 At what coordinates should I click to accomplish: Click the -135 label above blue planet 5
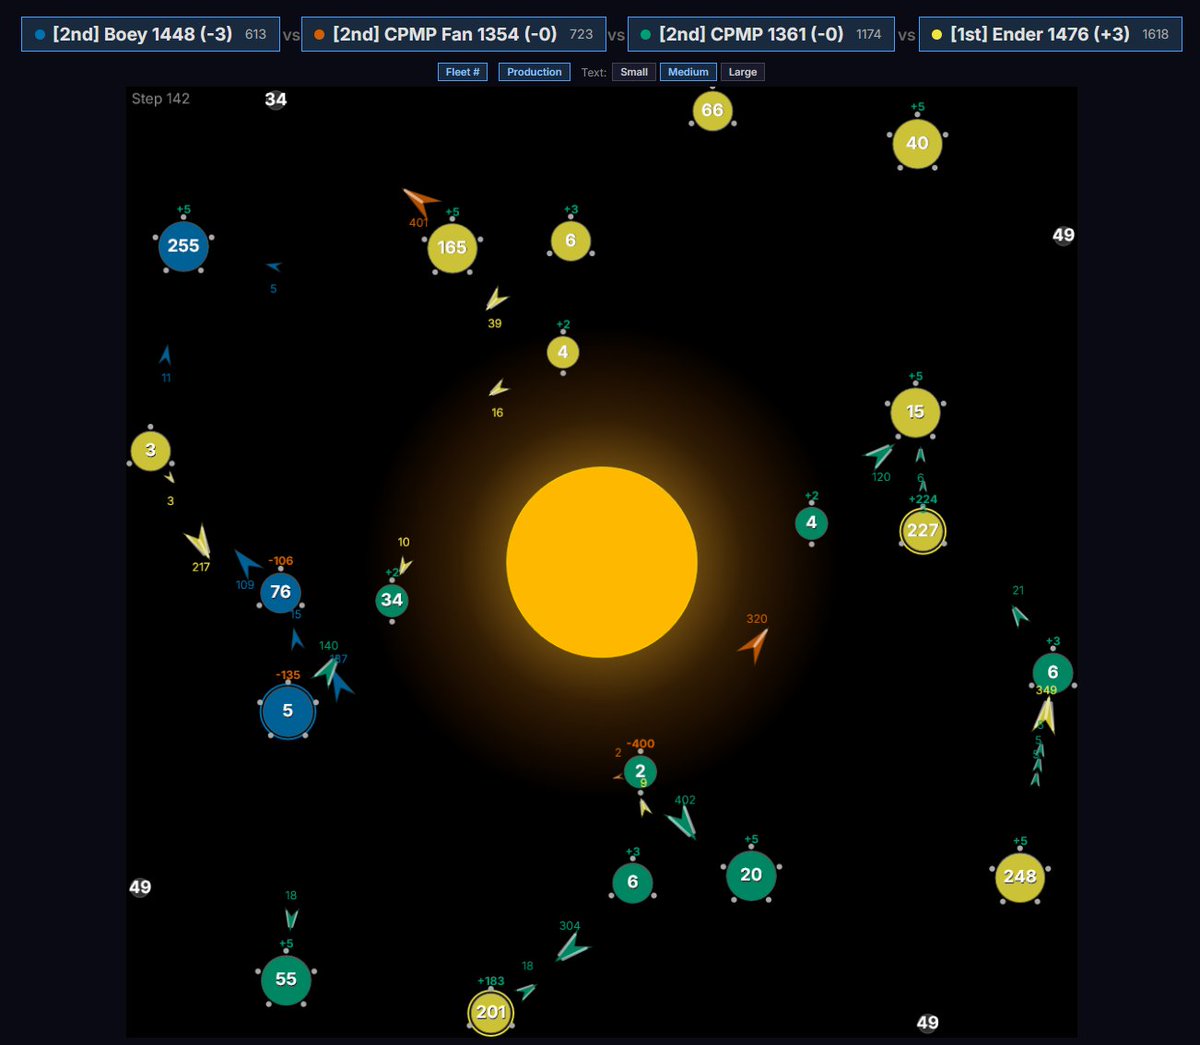(x=288, y=675)
